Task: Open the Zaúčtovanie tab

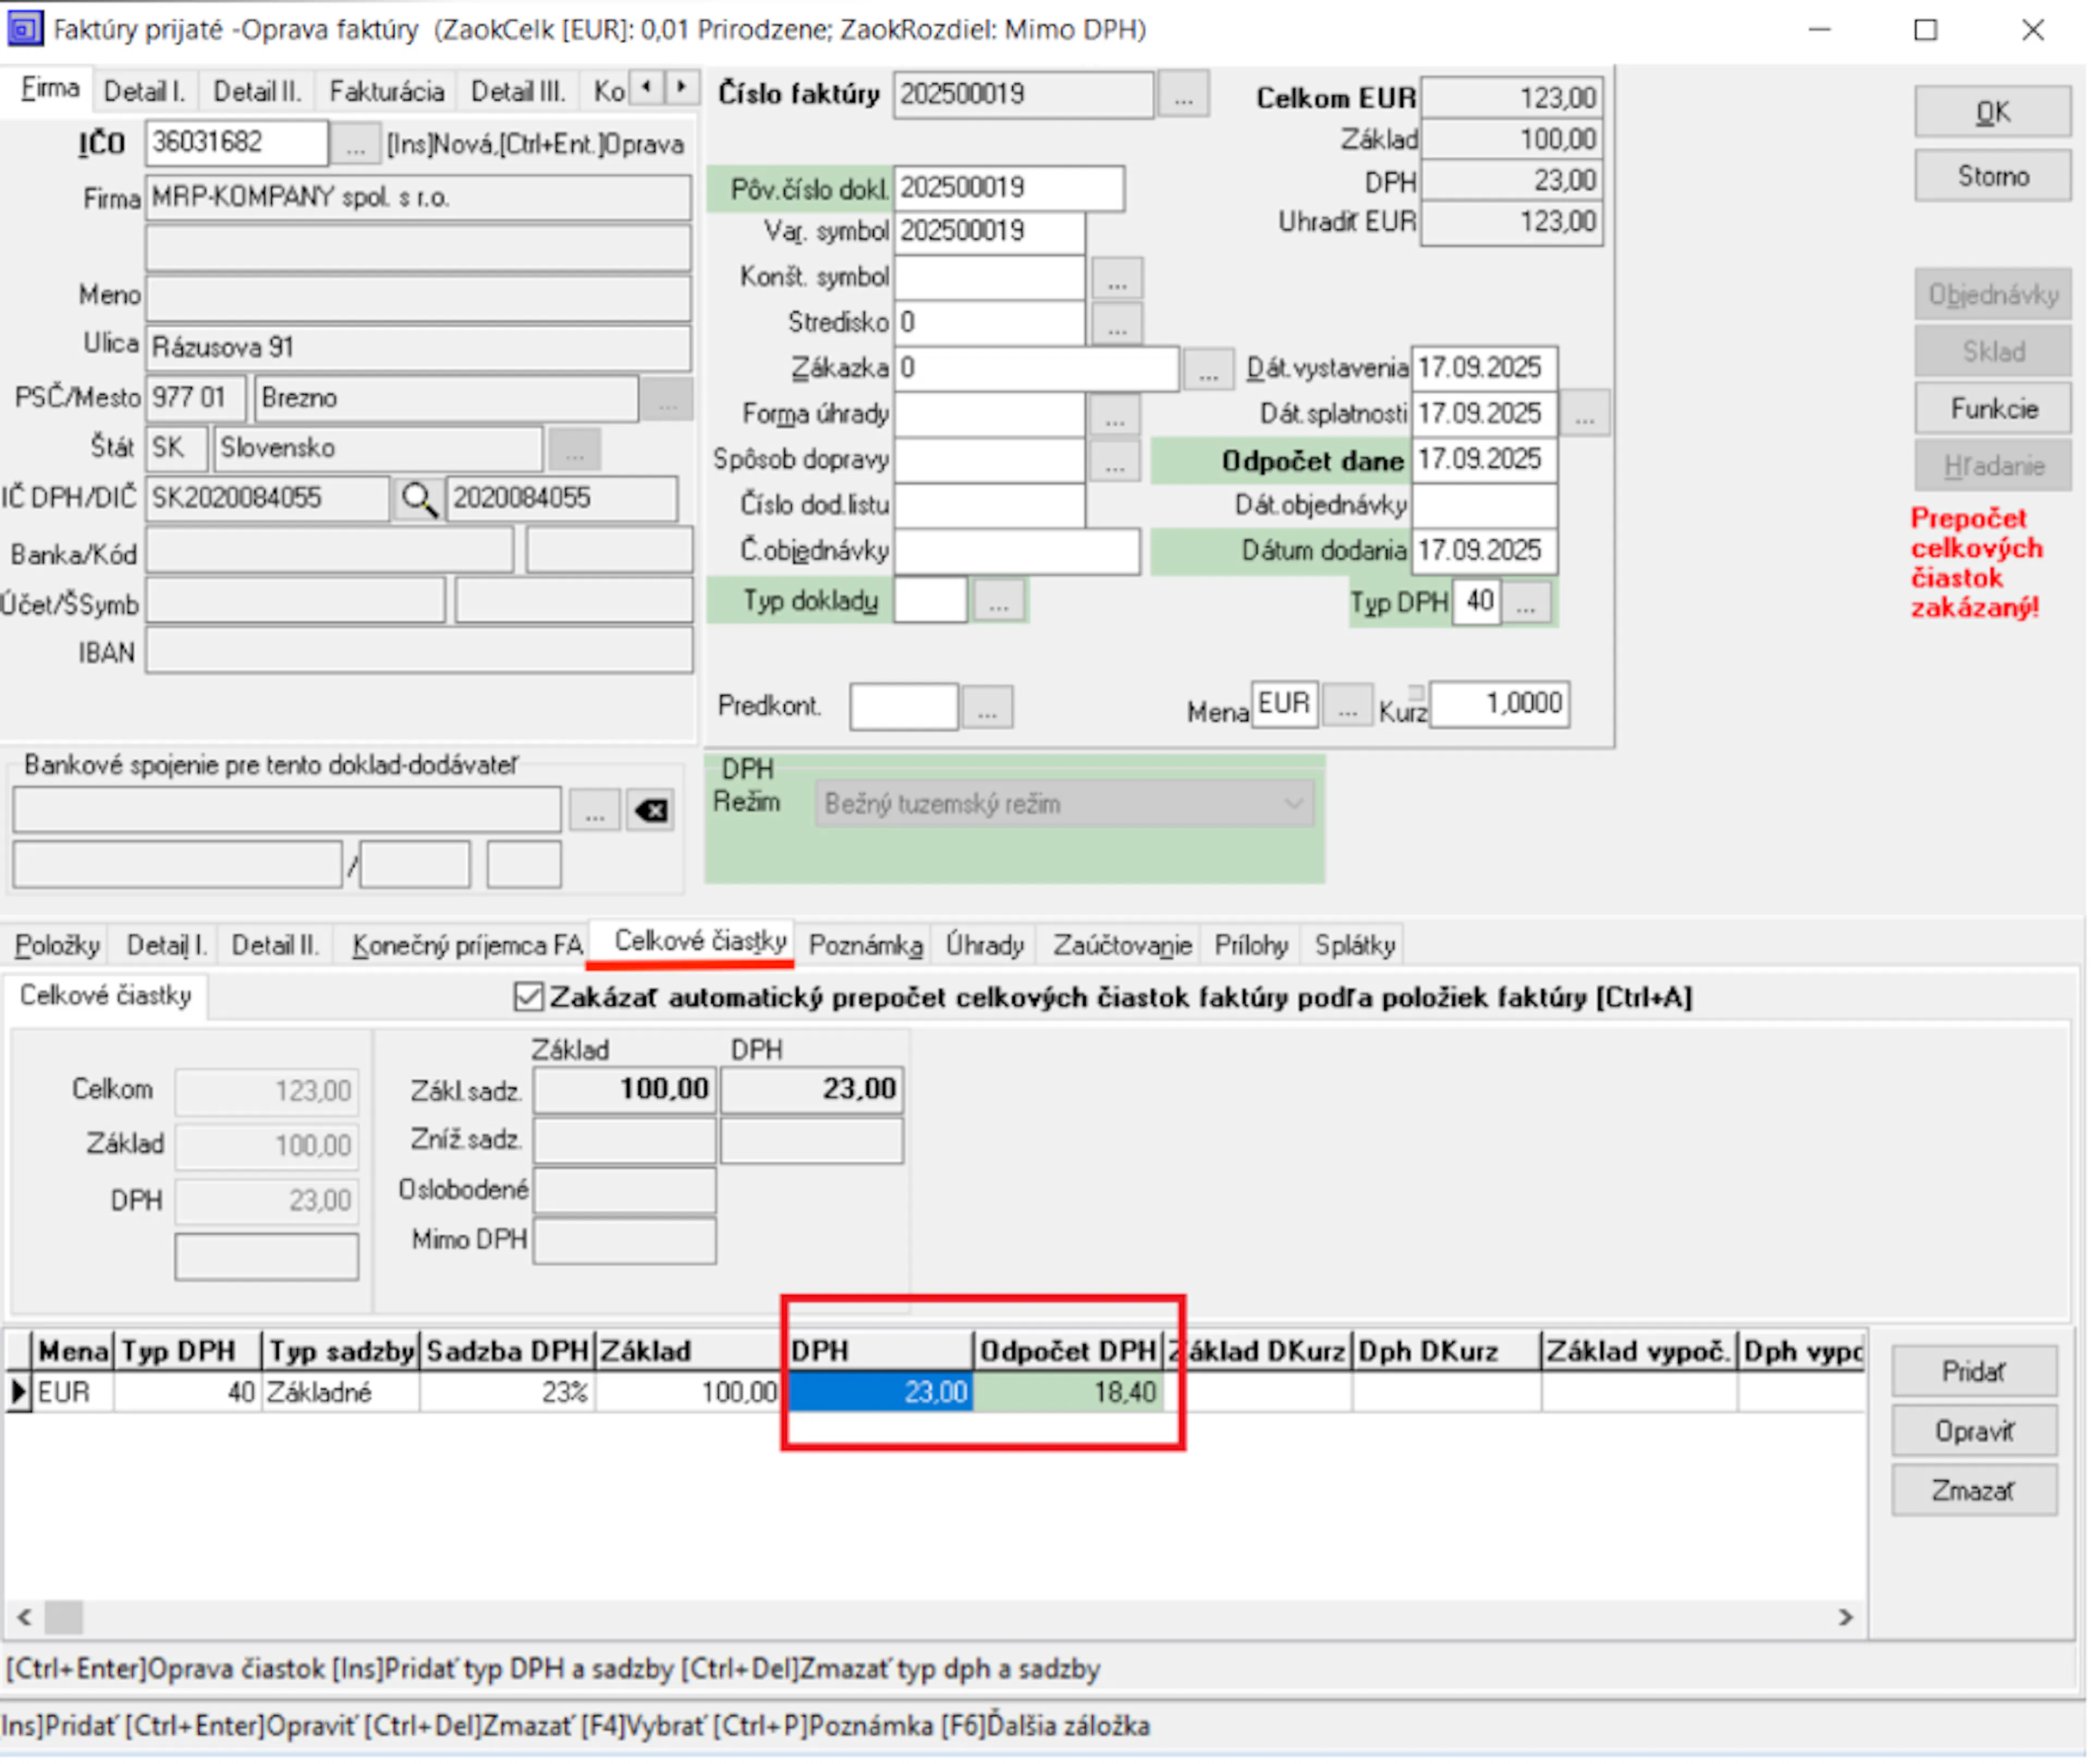Action: tap(1122, 947)
